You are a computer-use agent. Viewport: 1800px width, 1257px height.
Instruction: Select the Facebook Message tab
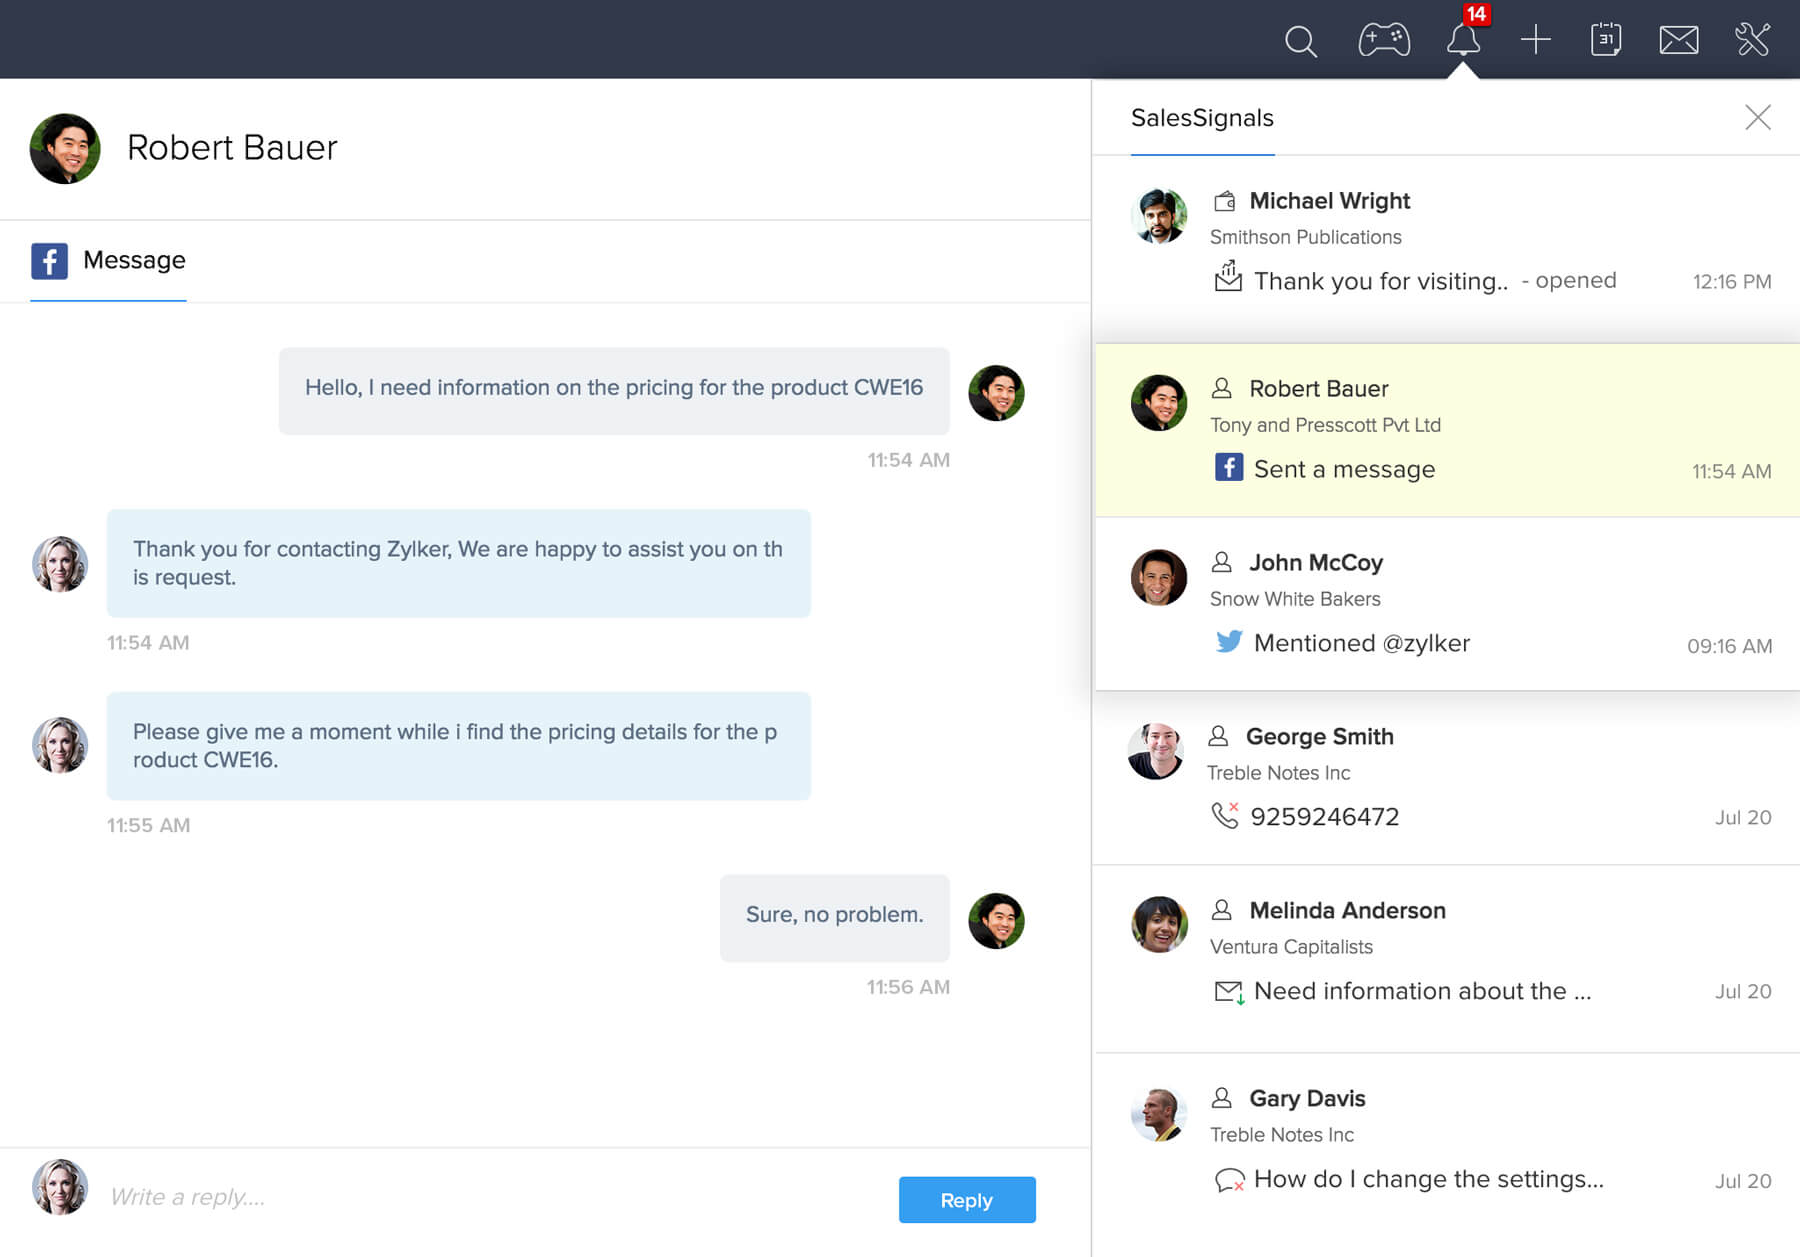(108, 261)
